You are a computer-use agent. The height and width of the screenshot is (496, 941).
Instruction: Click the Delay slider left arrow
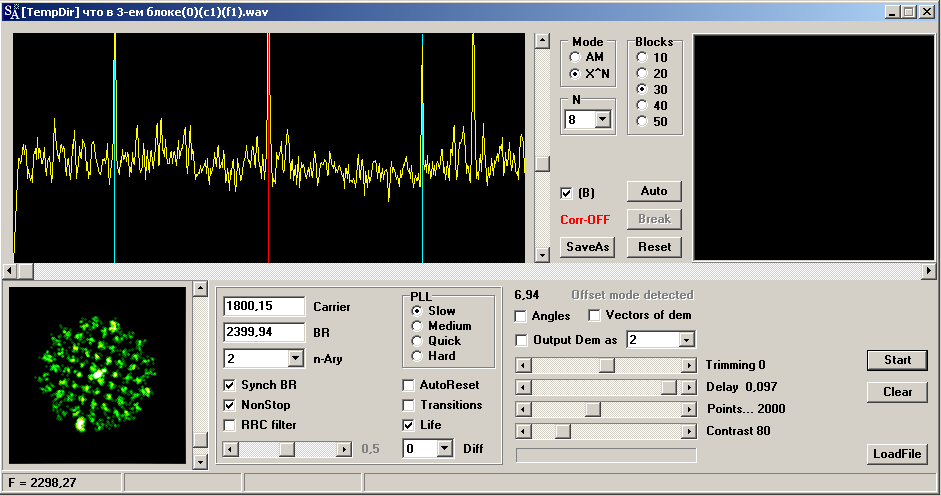tap(522, 387)
